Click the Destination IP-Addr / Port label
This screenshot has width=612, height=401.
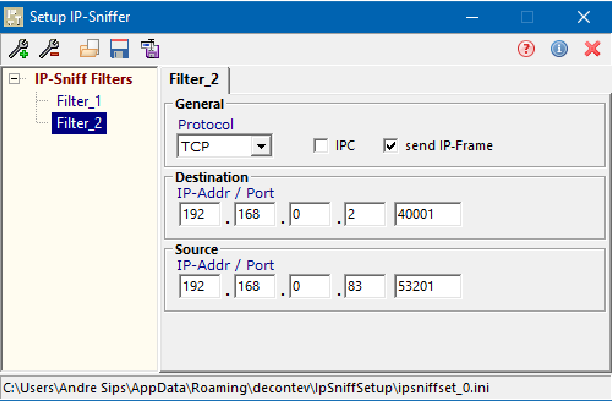coord(226,193)
